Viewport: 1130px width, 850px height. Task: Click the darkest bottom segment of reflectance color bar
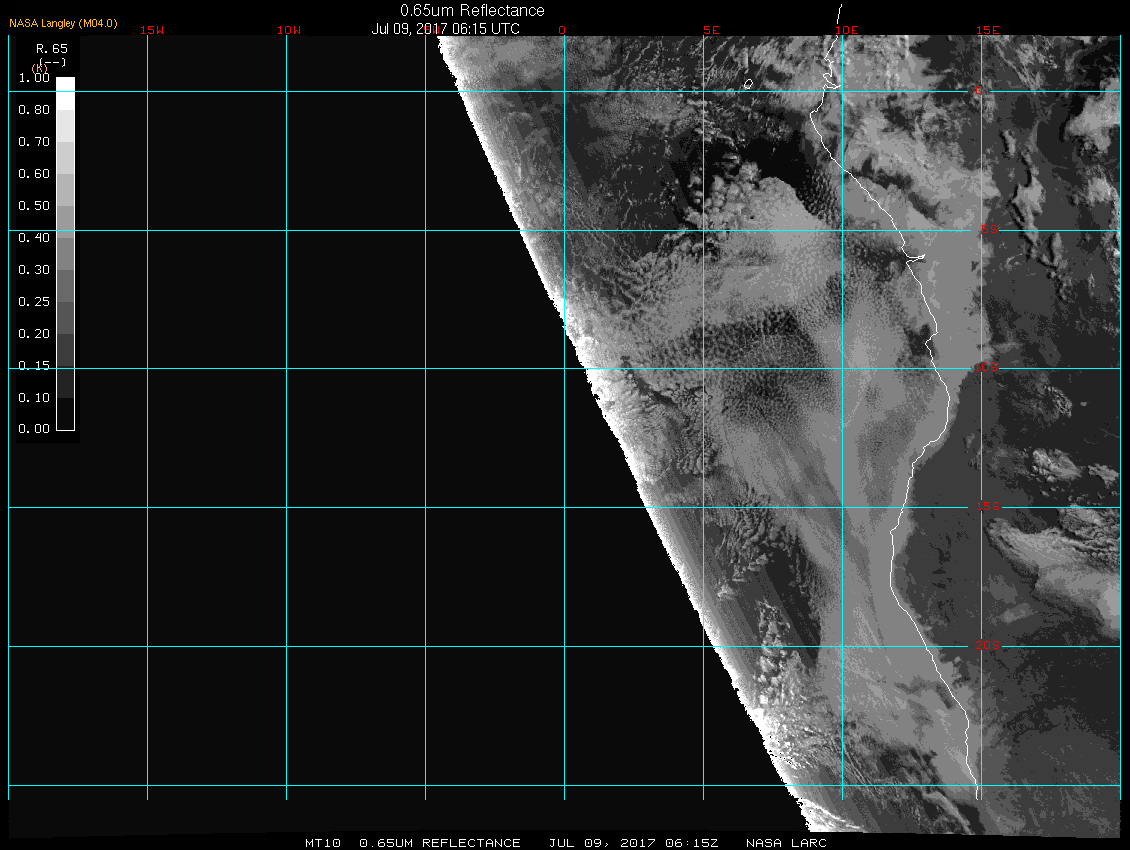click(66, 414)
